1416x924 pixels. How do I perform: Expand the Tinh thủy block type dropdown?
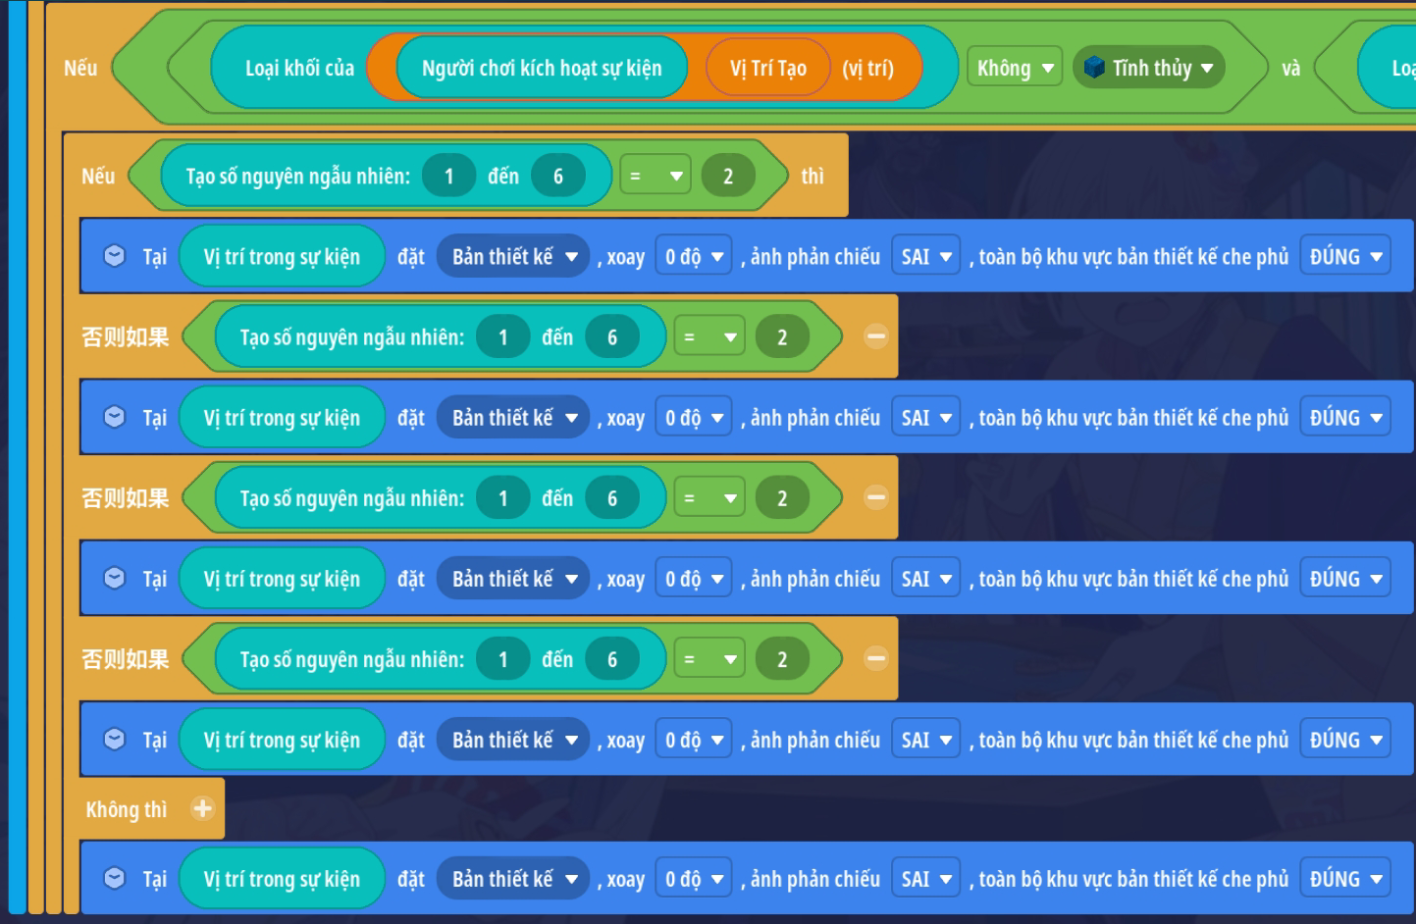click(1207, 68)
